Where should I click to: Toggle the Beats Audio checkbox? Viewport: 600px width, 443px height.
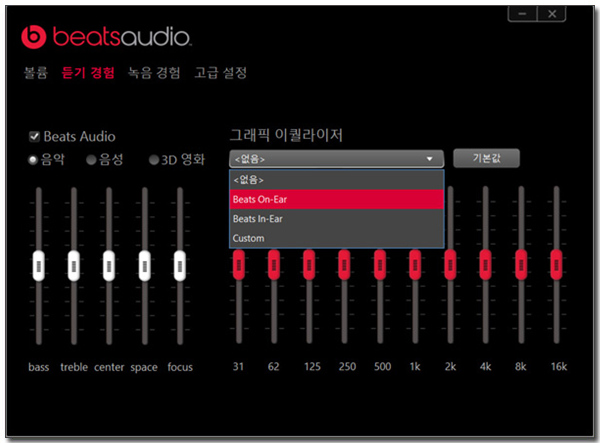[34, 136]
